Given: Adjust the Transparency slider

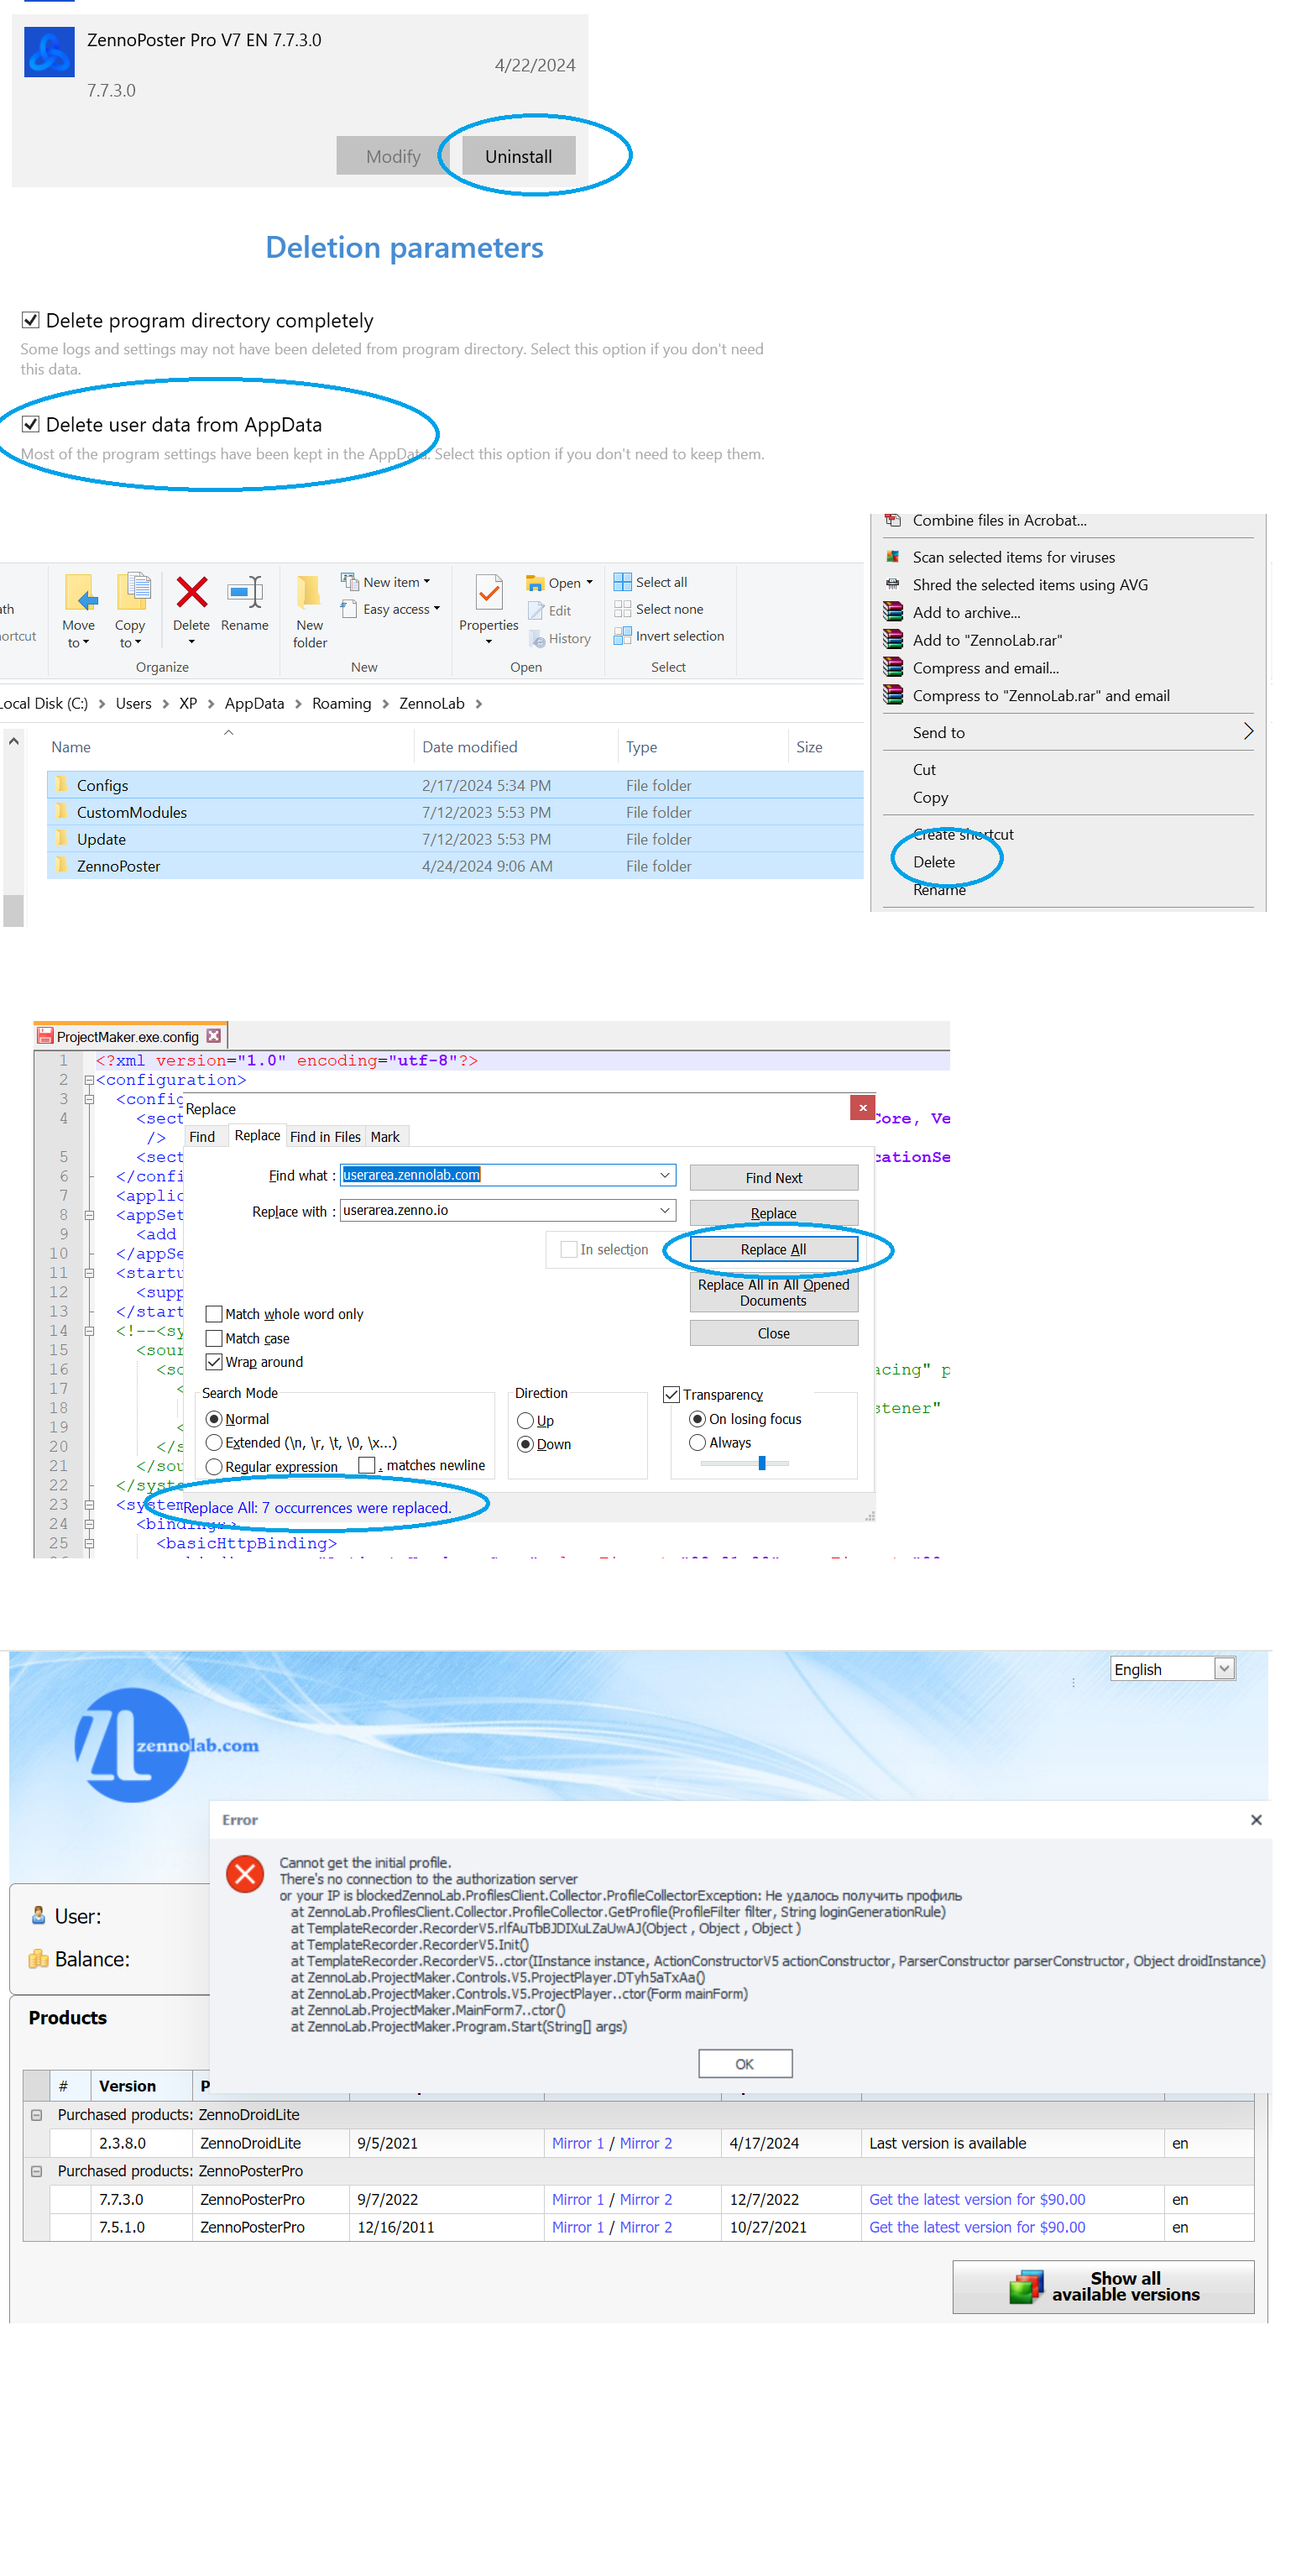Looking at the screenshot, I should pos(761,1463).
